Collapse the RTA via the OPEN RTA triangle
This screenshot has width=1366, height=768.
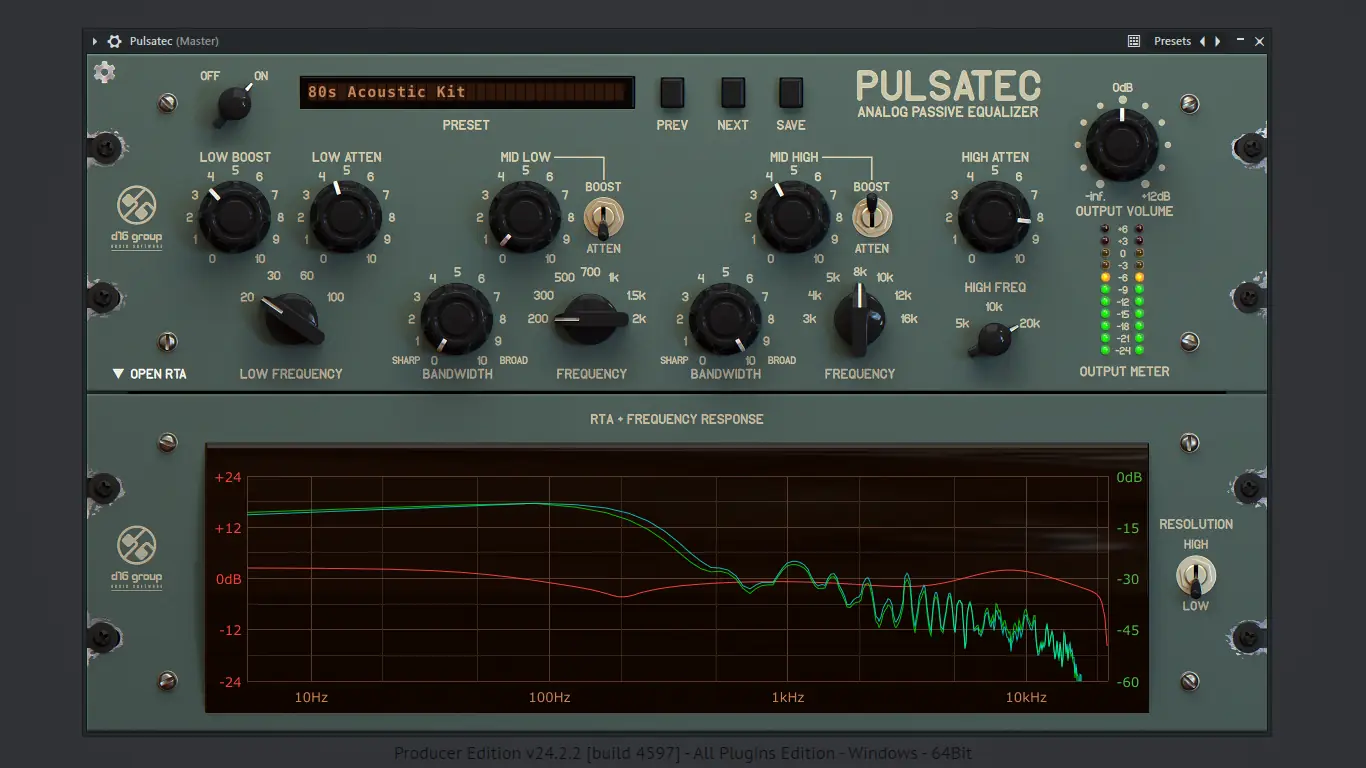[x=117, y=373]
